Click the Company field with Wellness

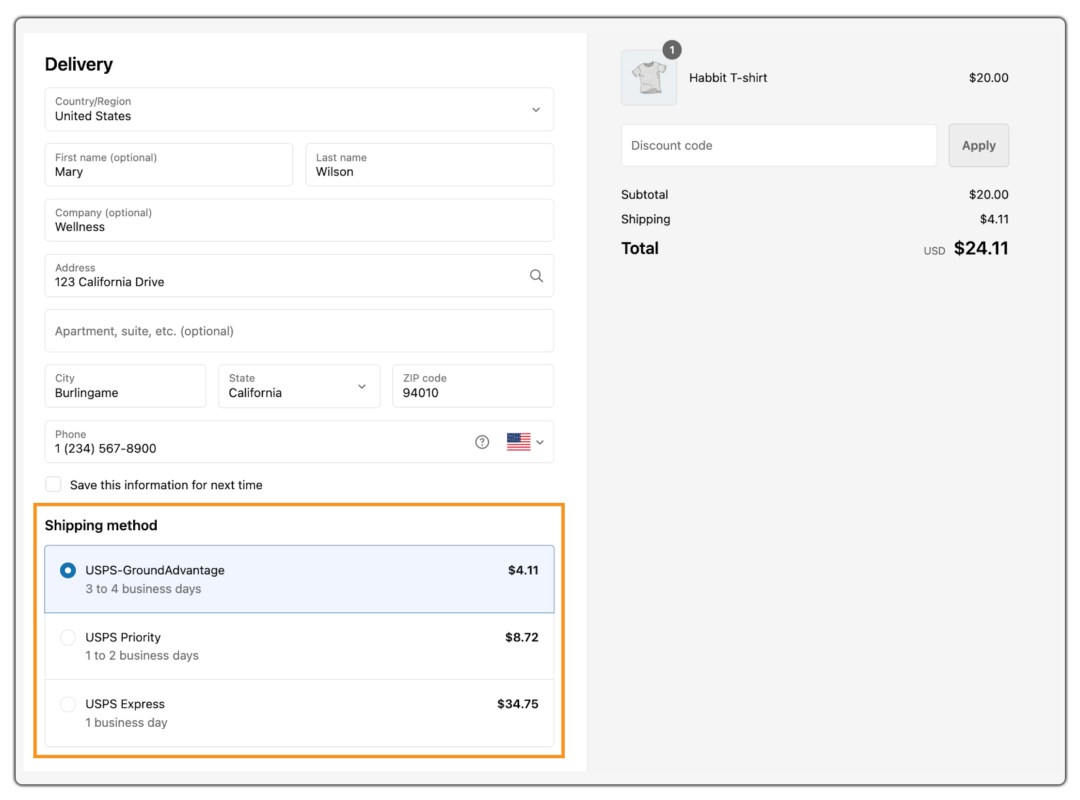click(x=299, y=220)
